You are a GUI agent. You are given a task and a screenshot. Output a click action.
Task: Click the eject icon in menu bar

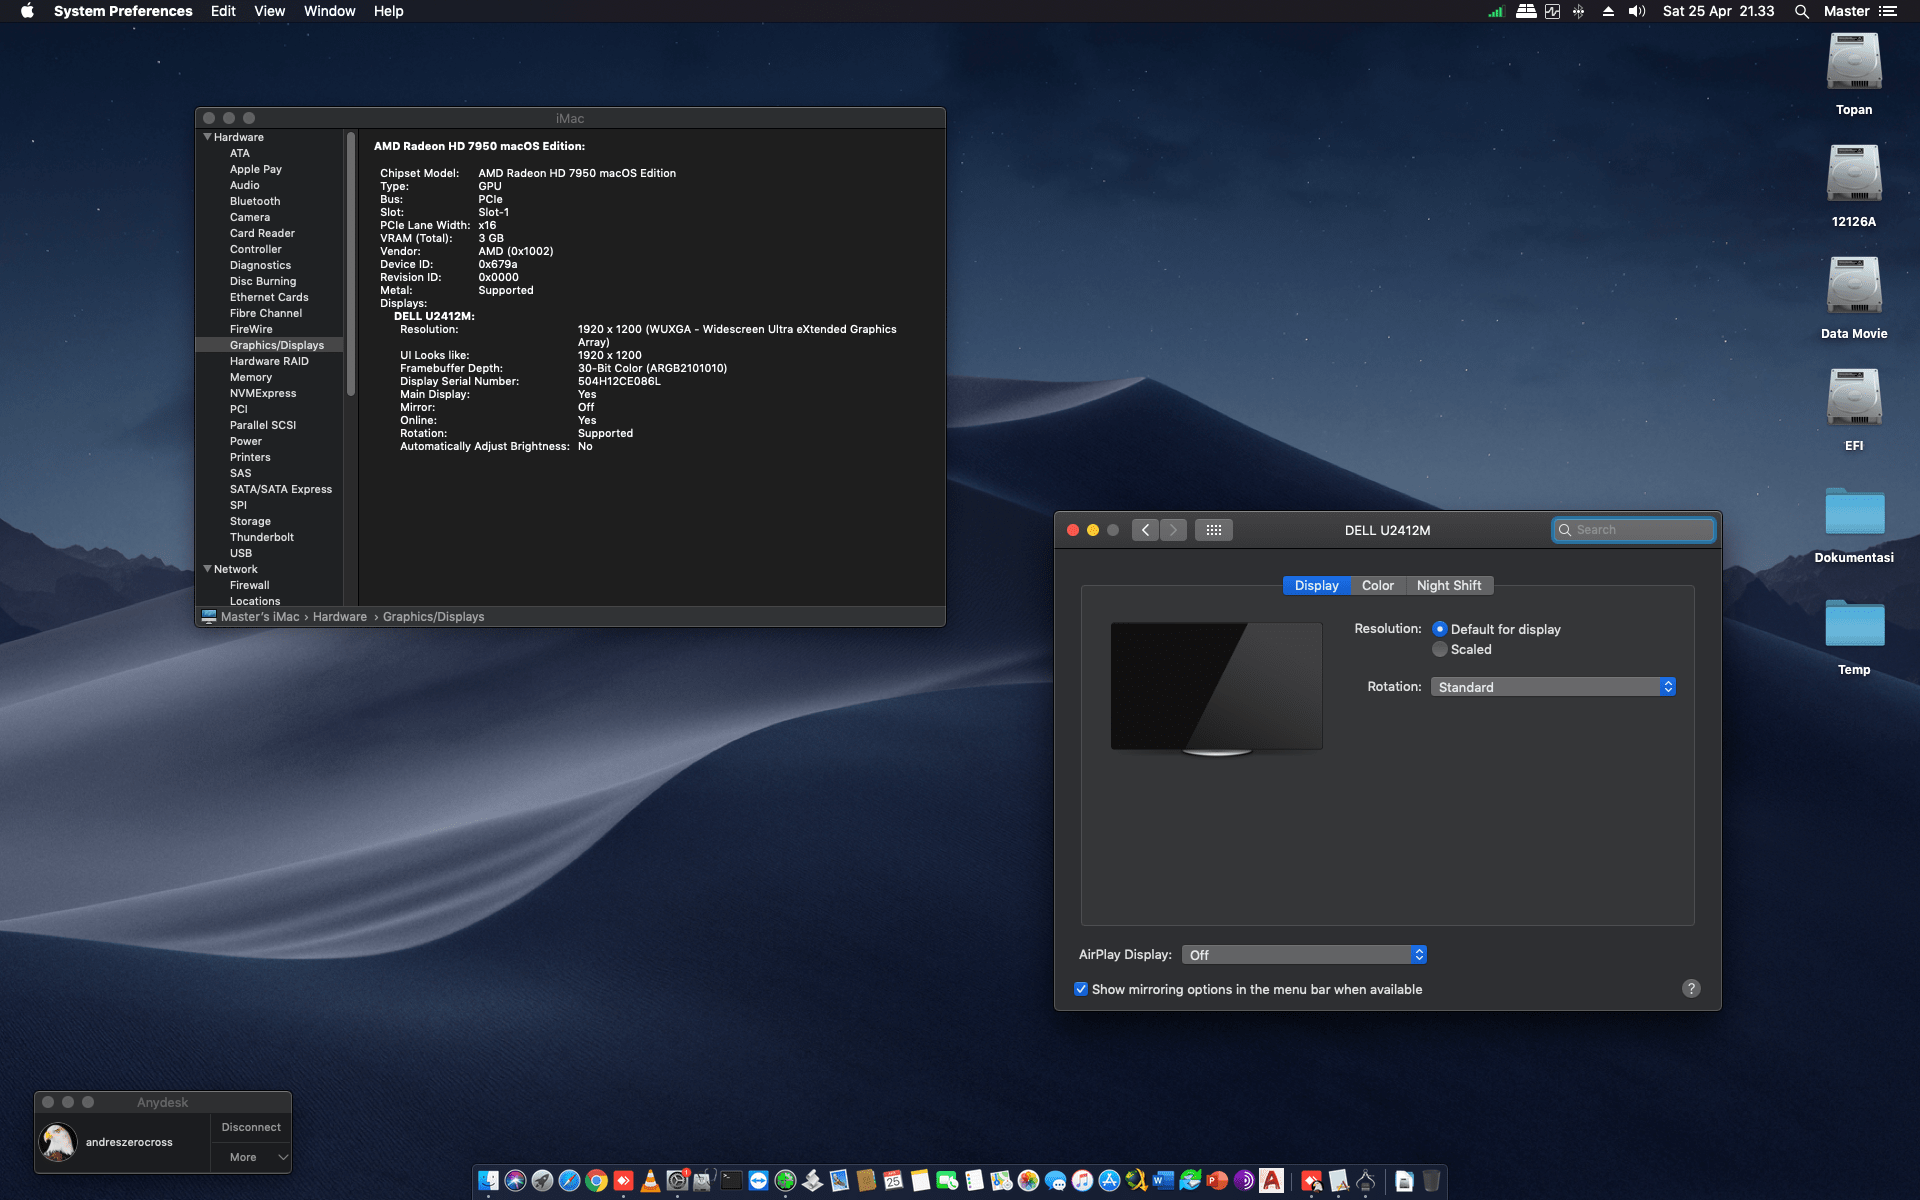(1608, 11)
